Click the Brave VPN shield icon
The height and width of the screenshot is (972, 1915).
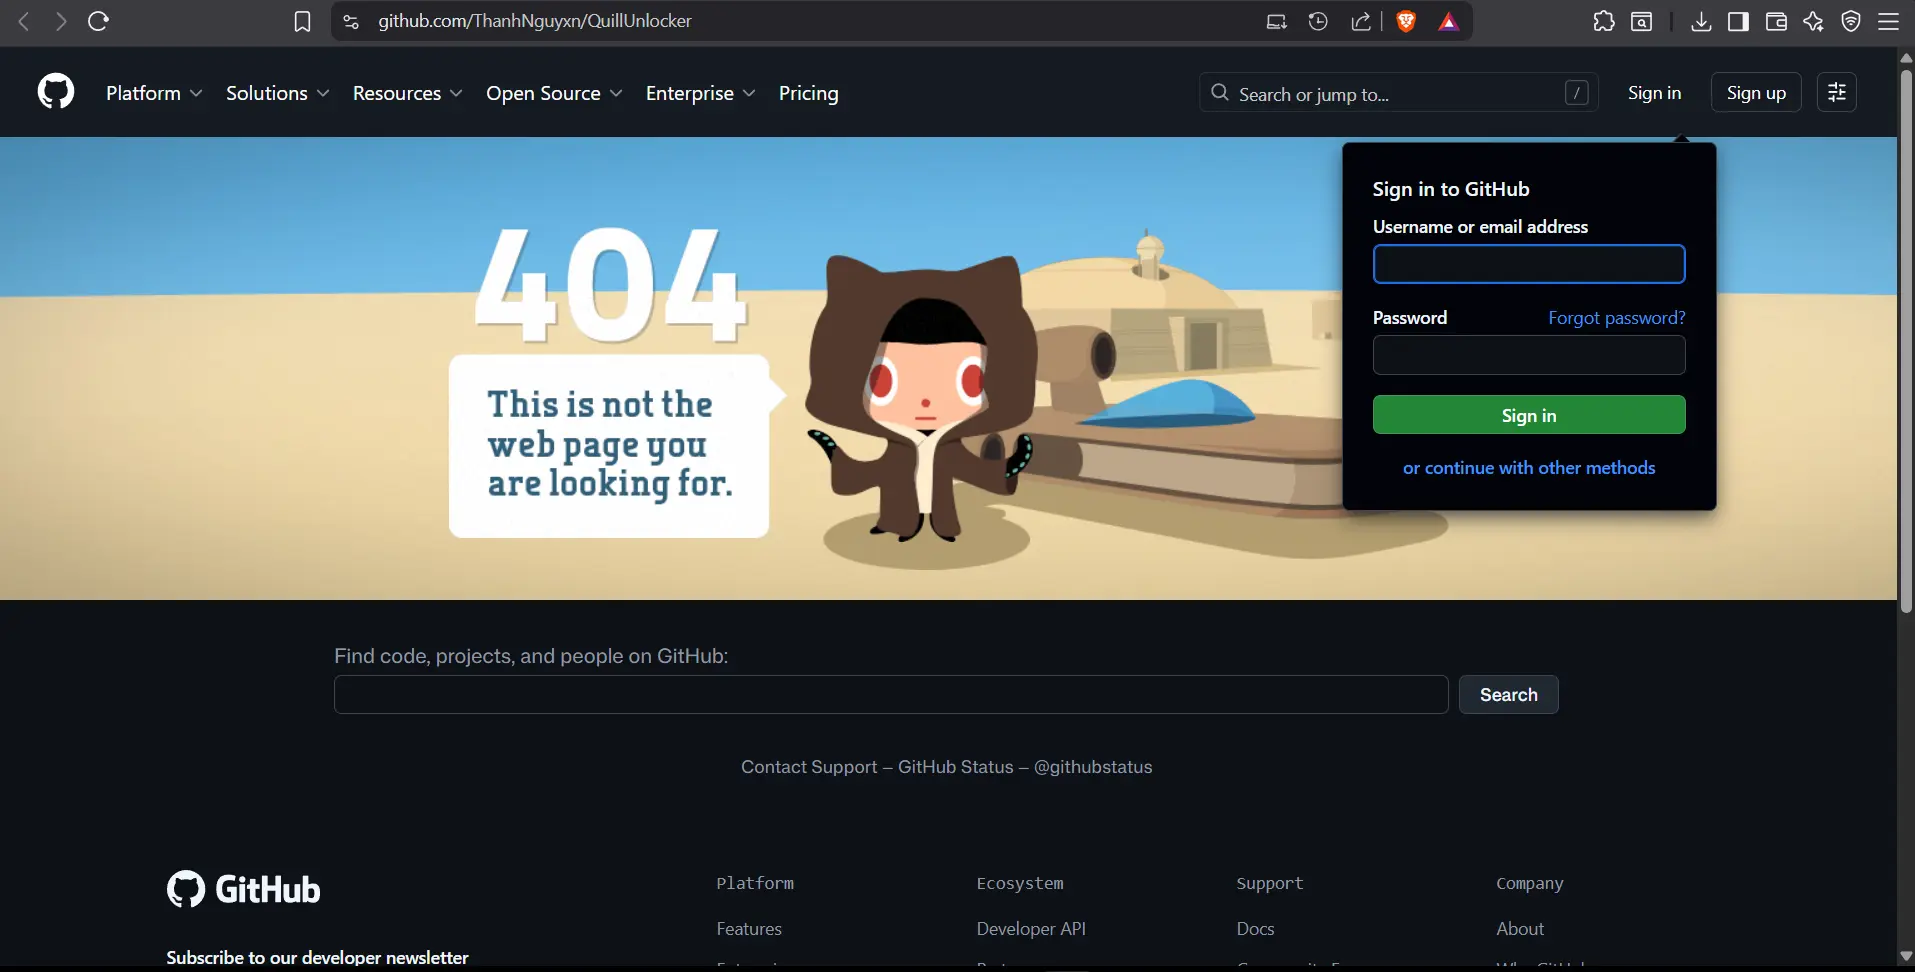click(1851, 21)
